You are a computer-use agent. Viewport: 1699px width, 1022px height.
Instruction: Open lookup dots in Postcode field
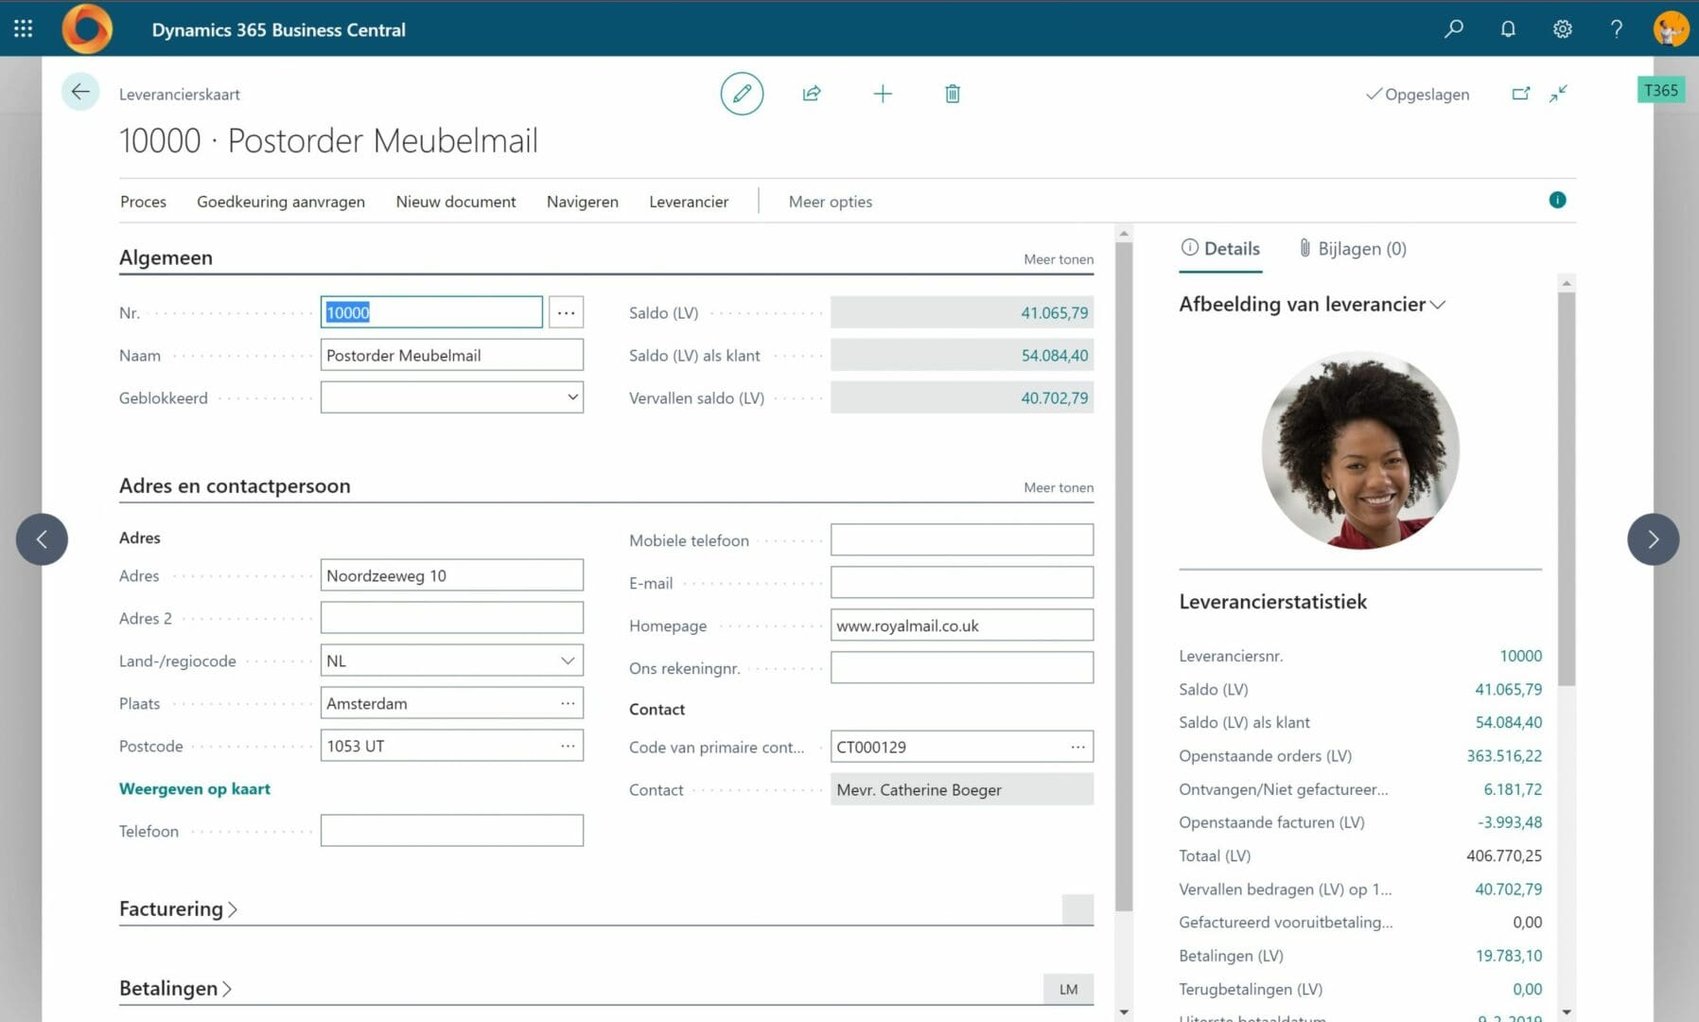tap(568, 746)
